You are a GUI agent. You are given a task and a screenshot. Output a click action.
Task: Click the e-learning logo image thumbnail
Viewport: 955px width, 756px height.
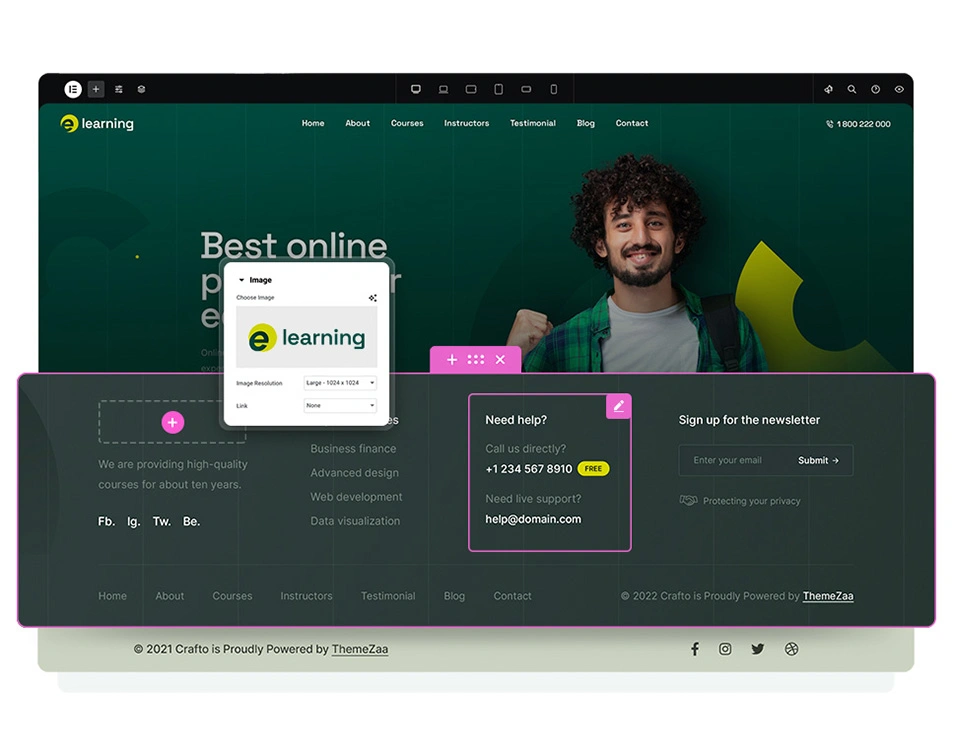[x=306, y=338]
